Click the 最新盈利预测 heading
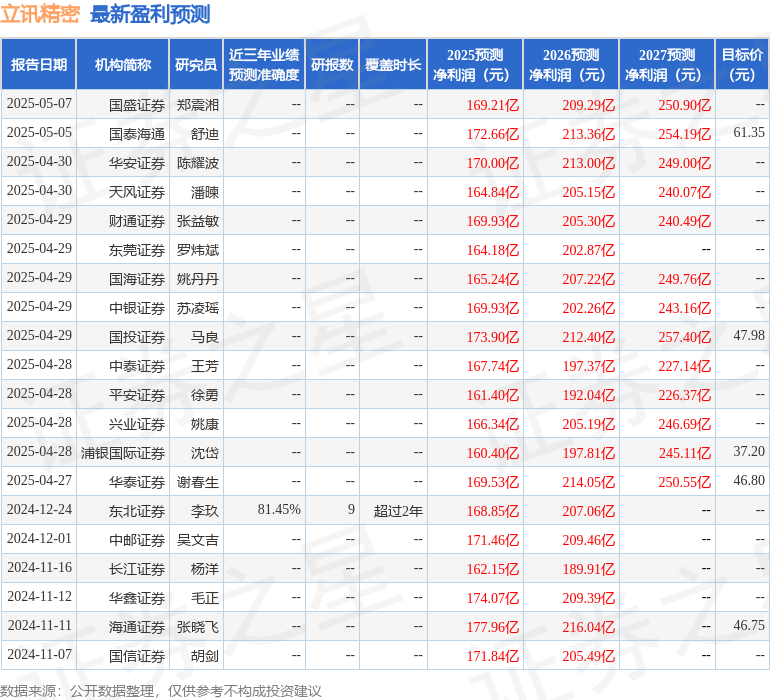The width and height of the screenshot is (770, 700). tap(150, 14)
